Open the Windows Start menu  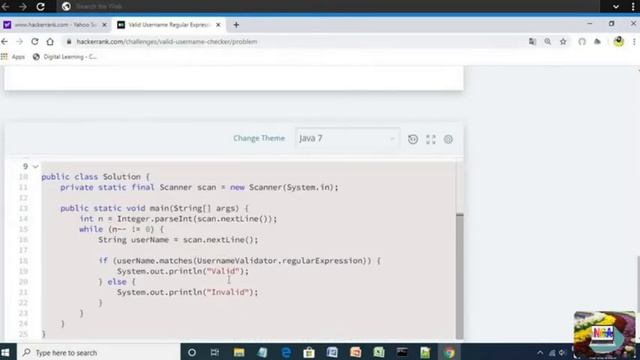tap(5, 352)
